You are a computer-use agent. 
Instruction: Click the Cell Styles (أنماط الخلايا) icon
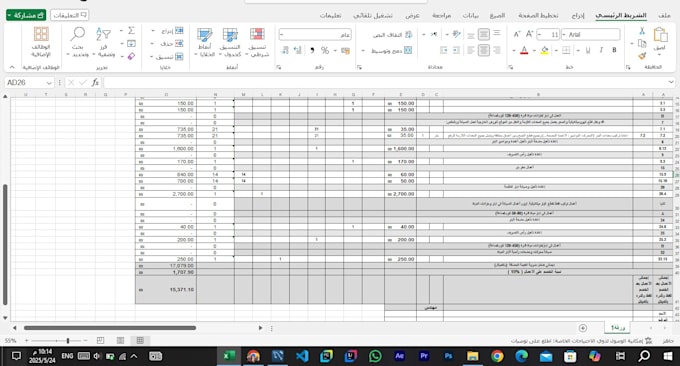[204, 34]
